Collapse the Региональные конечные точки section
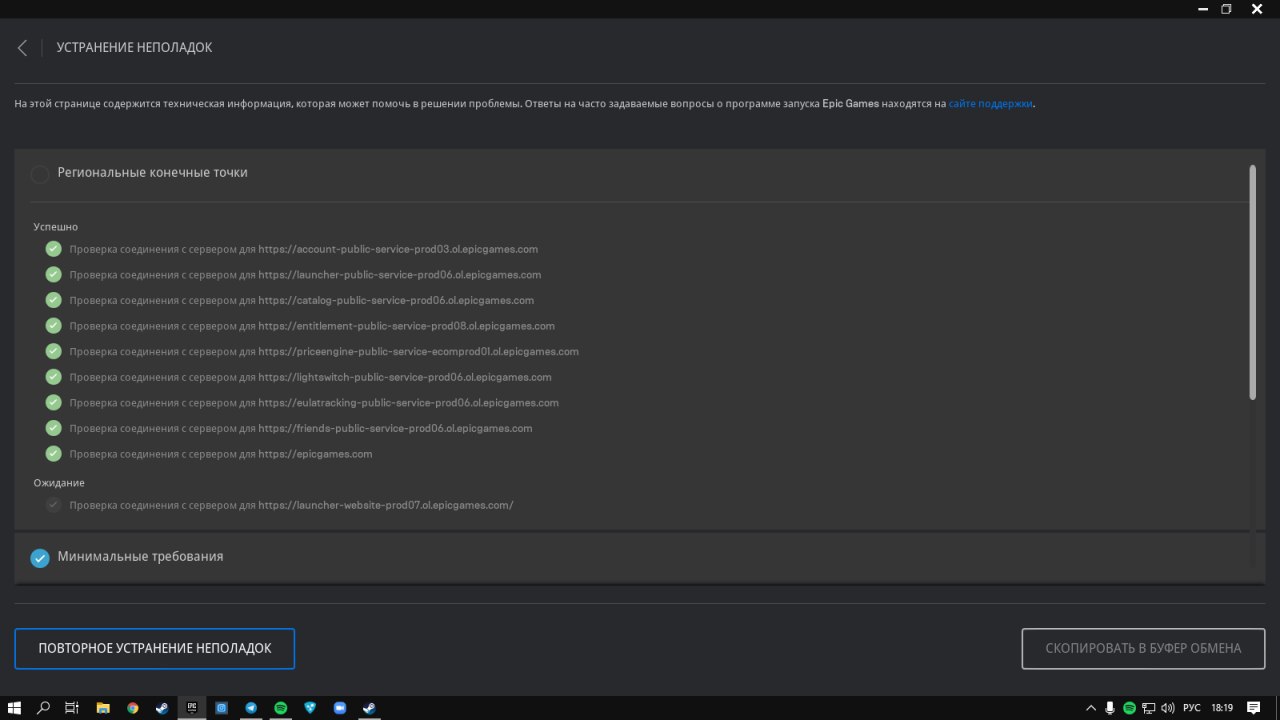 click(x=152, y=173)
